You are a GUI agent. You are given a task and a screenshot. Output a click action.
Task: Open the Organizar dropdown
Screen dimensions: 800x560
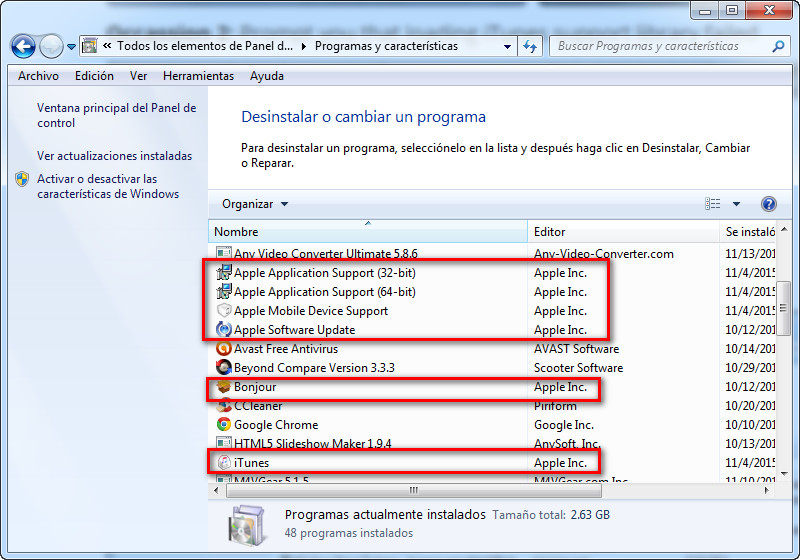pyautogui.click(x=255, y=204)
